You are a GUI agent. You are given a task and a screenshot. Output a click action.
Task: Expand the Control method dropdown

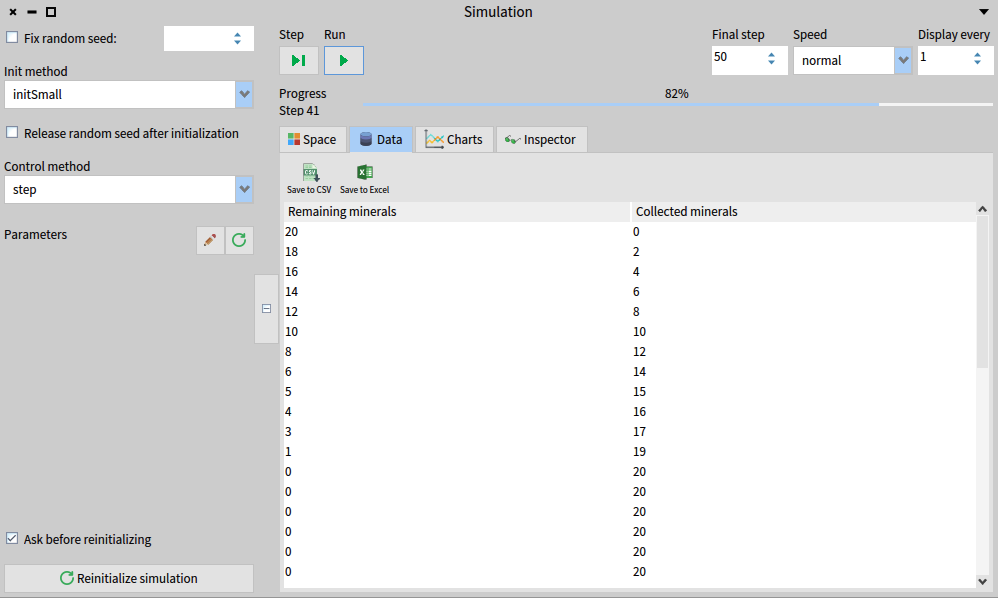pos(244,189)
